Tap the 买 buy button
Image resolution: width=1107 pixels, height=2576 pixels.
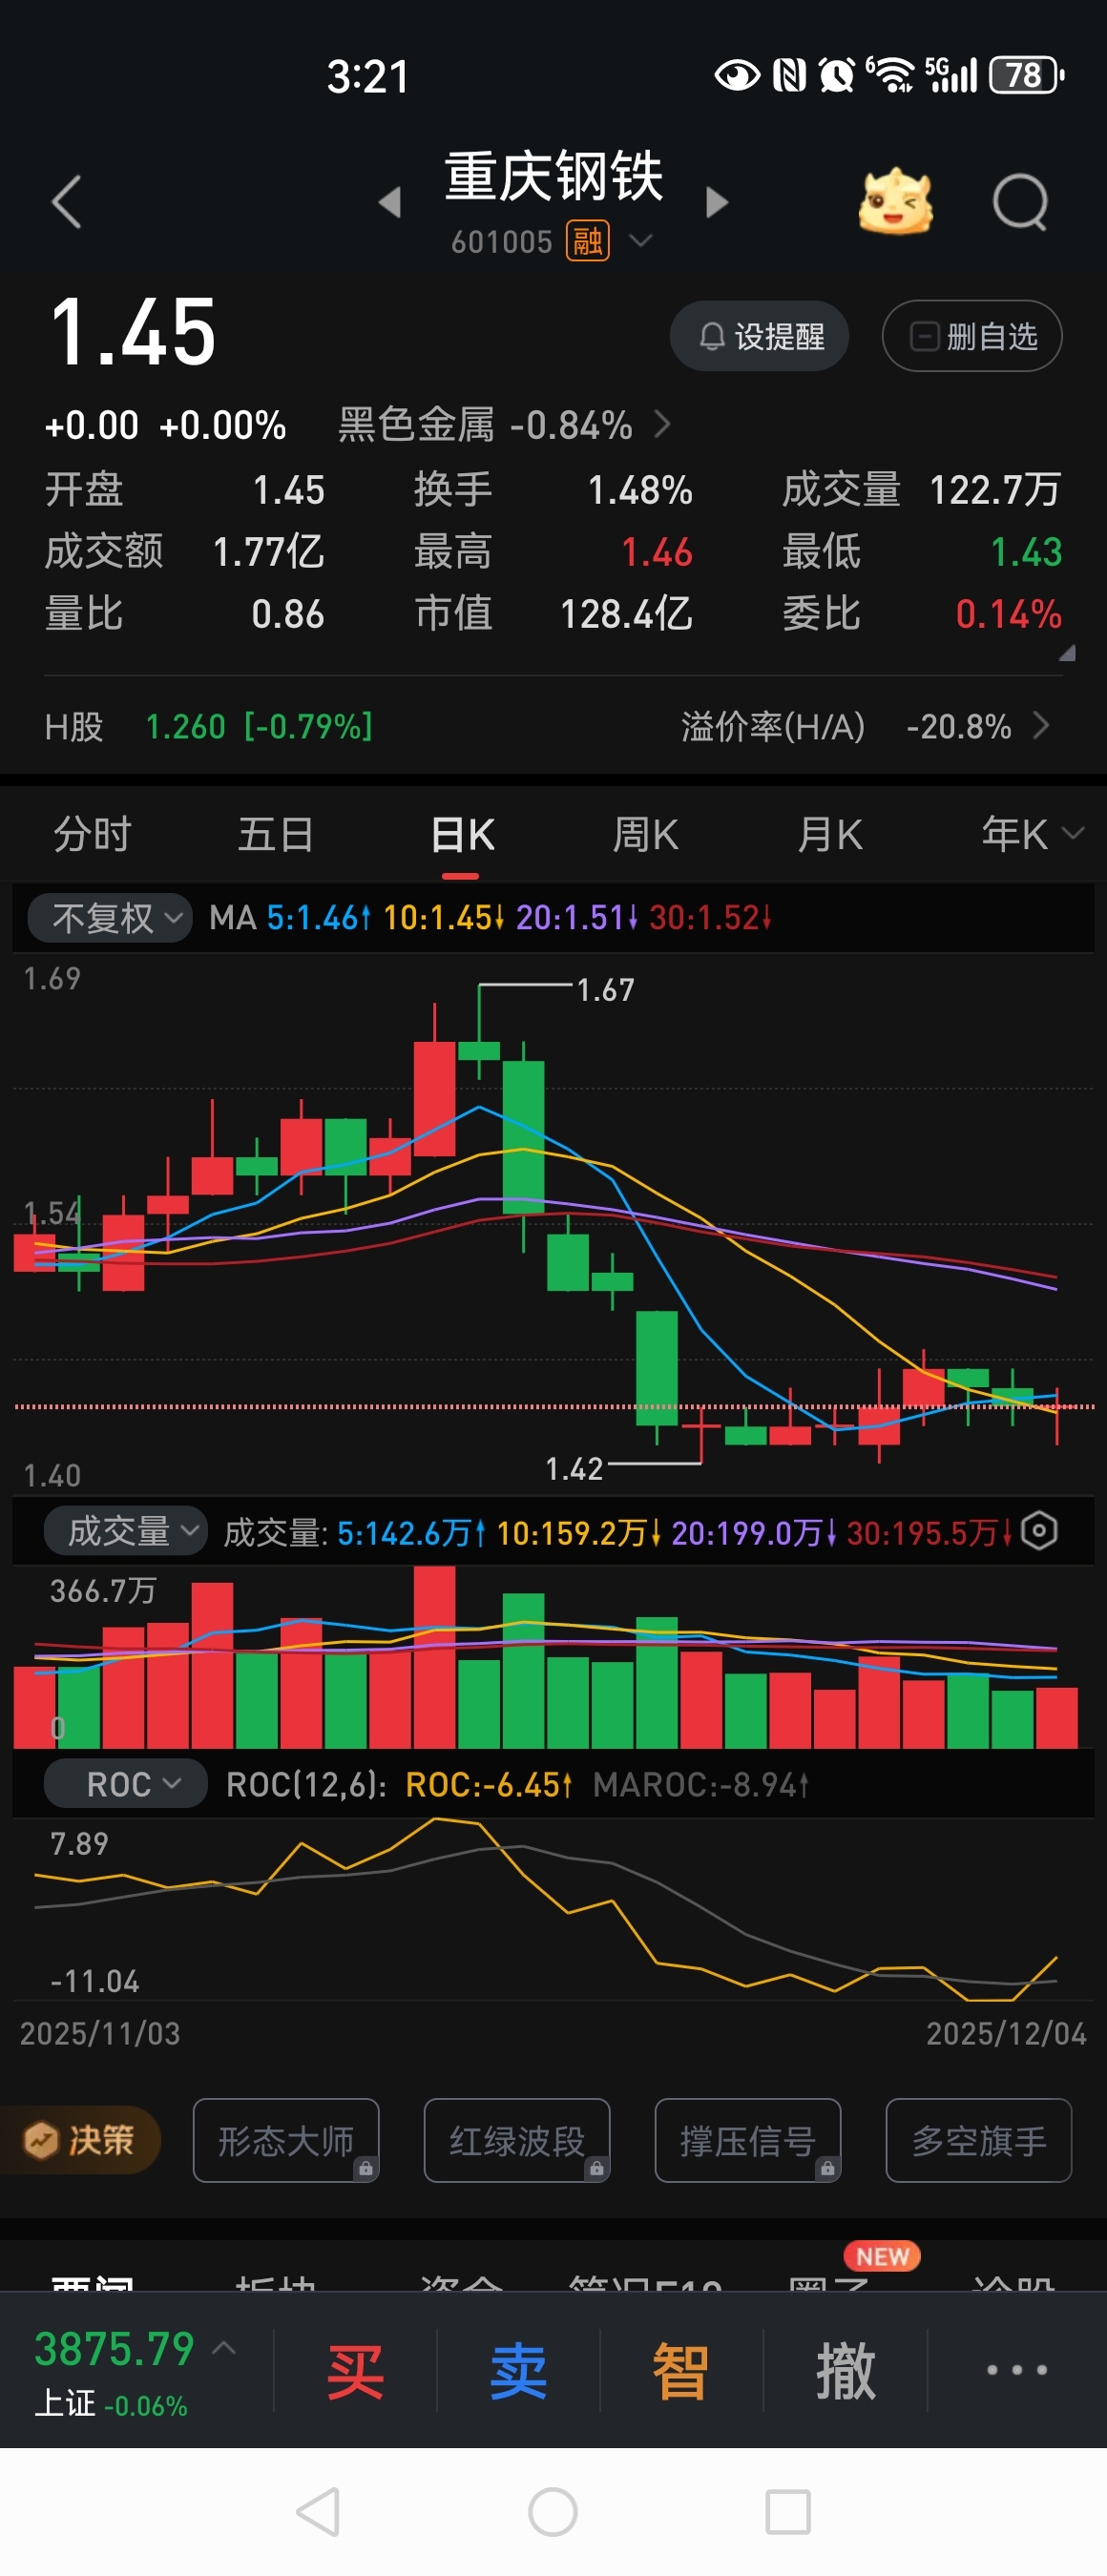click(355, 2370)
